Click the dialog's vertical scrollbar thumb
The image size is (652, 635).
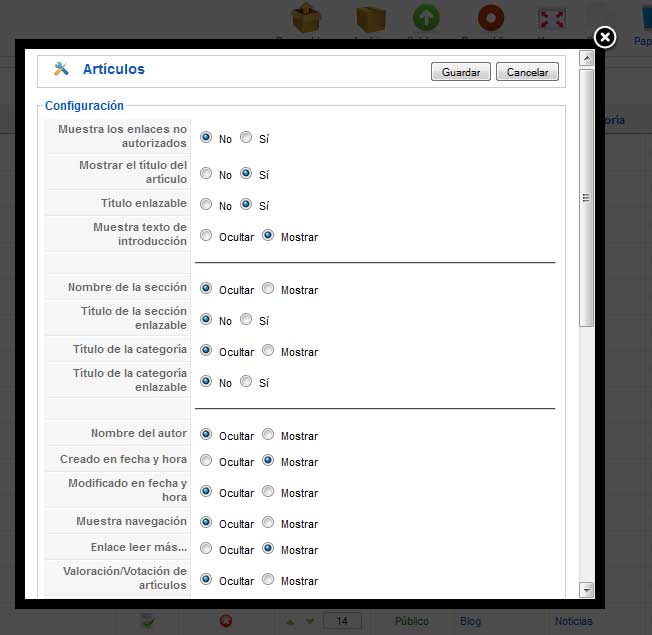click(586, 198)
